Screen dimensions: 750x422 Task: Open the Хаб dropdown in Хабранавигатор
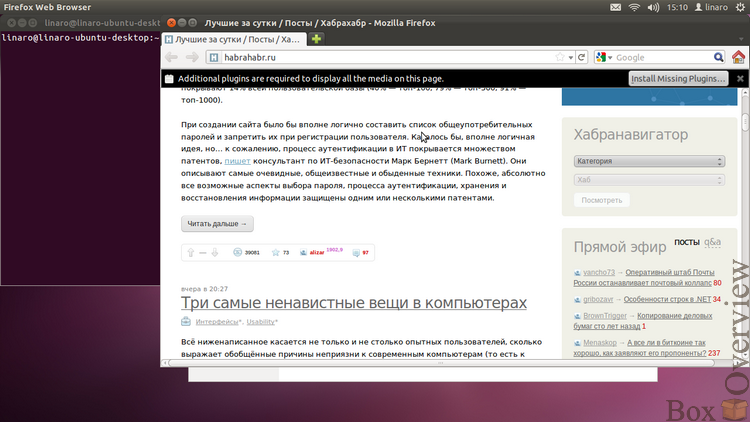649,180
